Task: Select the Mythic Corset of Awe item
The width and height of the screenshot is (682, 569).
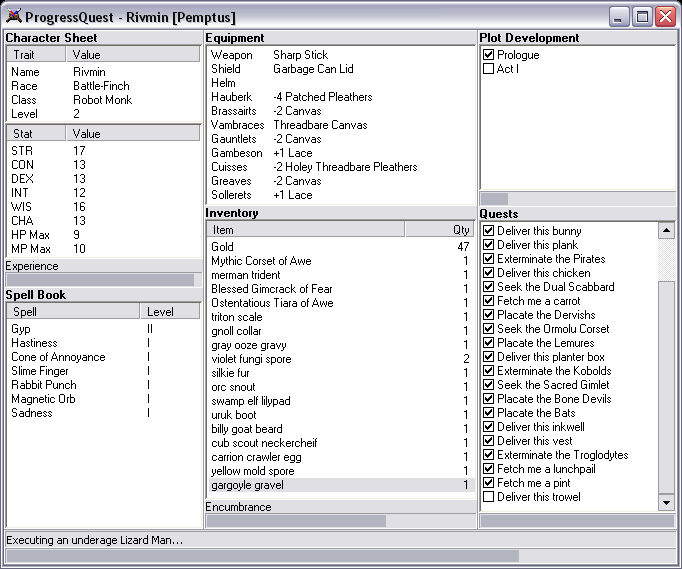Action: click(x=340, y=261)
